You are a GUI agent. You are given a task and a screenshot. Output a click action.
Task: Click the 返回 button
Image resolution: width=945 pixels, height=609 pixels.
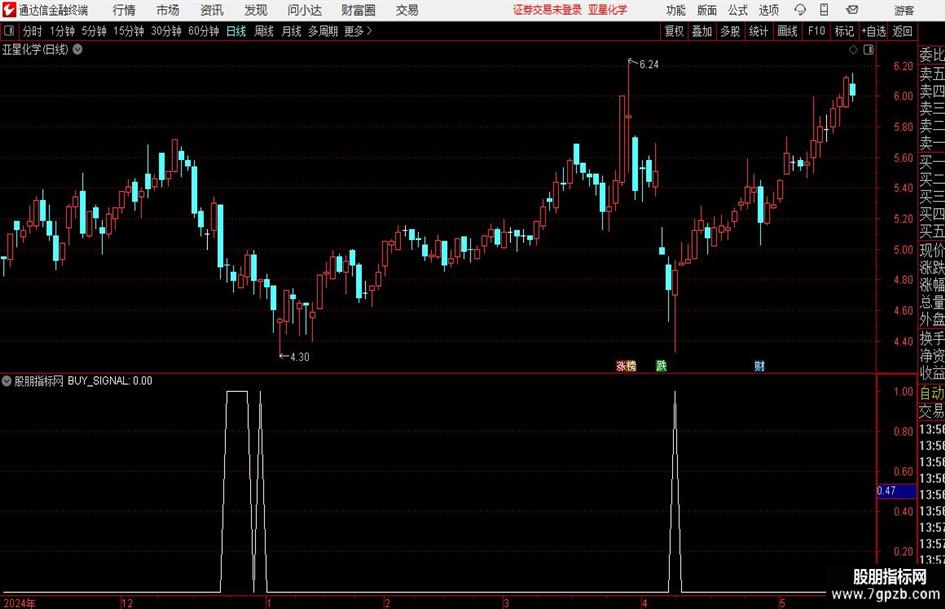pos(902,31)
